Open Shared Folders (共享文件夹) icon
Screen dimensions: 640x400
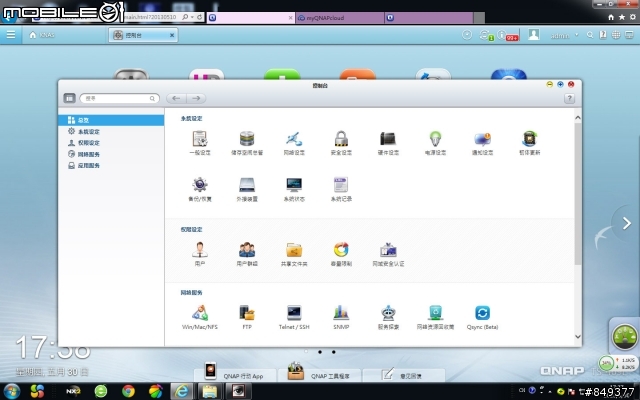[x=294, y=250]
